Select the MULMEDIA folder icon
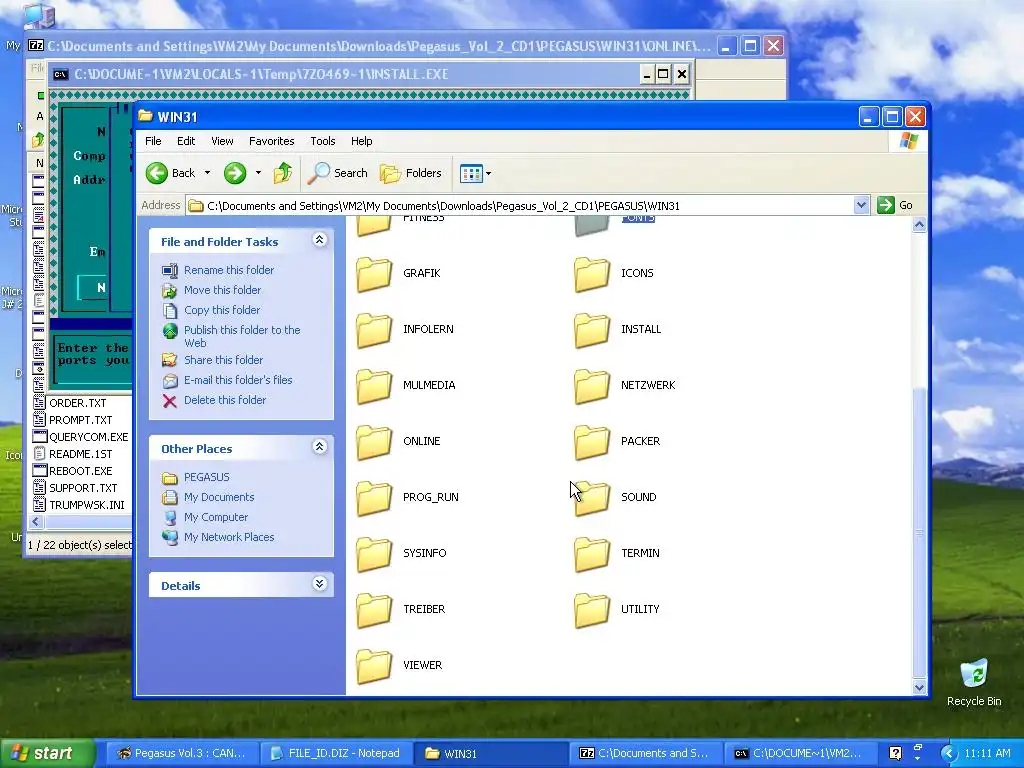Screen dimensions: 1024x768 (x=374, y=386)
